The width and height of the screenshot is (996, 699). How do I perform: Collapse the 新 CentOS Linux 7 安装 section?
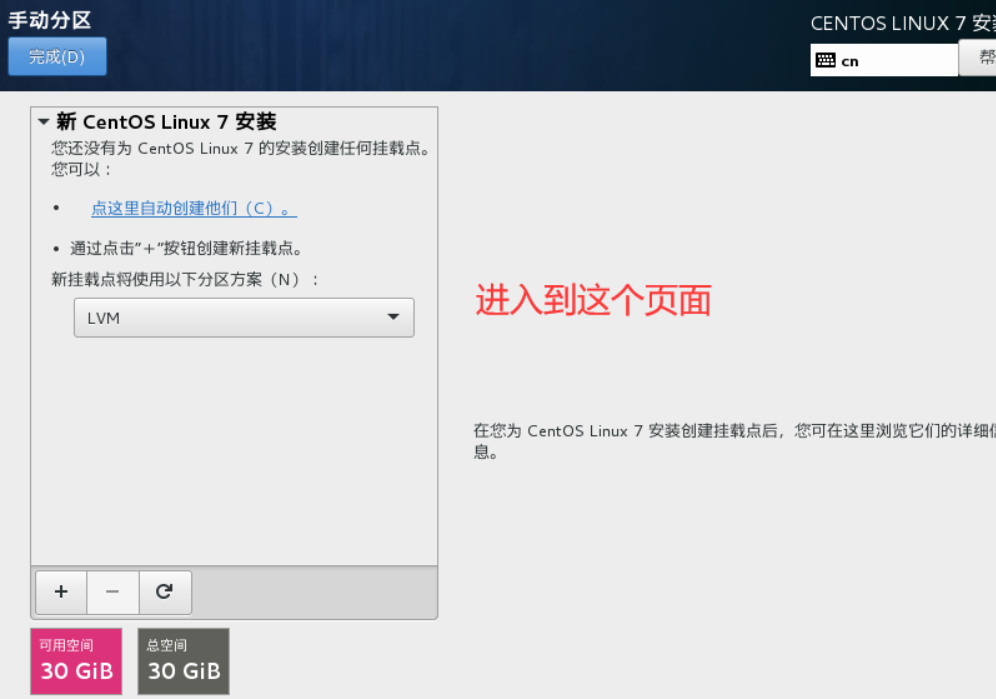tap(43, 121)
